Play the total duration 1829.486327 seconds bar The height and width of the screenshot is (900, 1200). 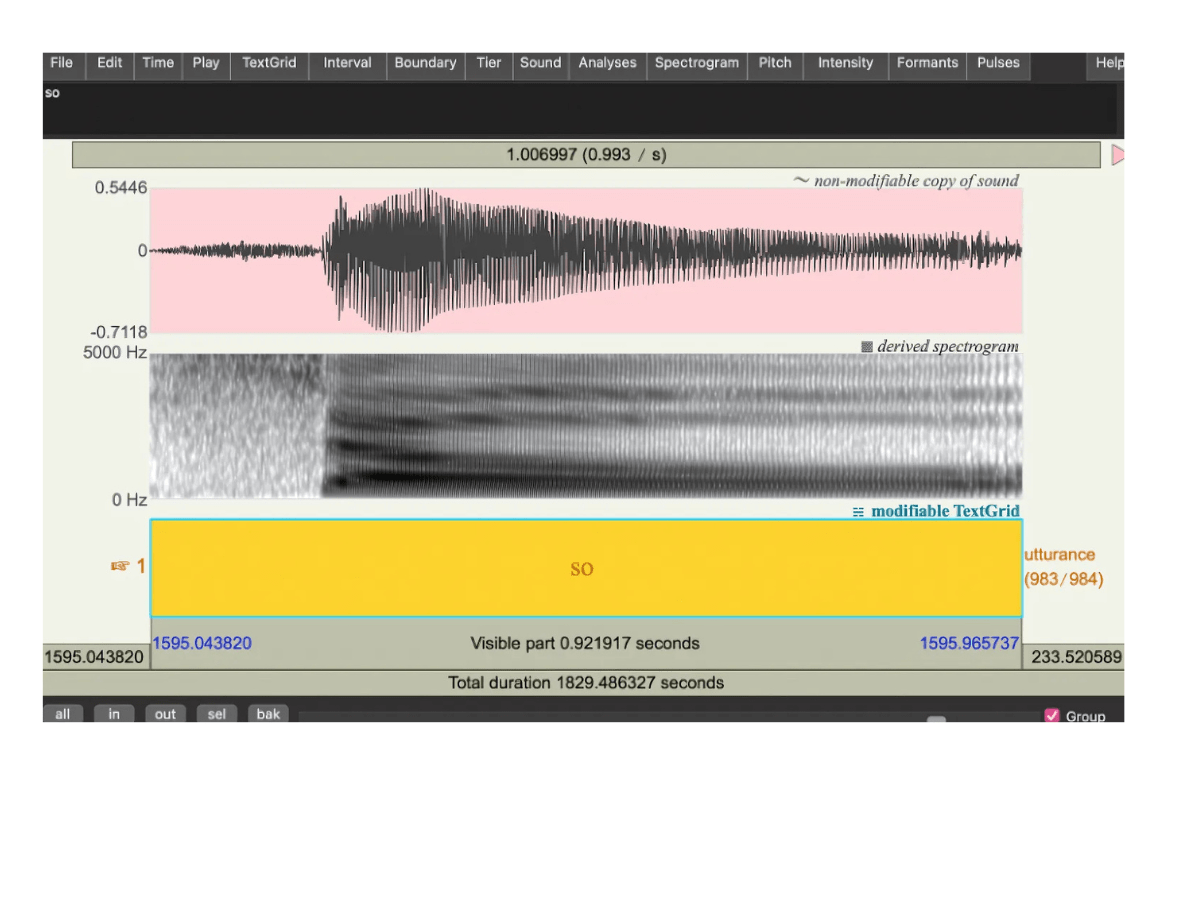pyautogui.click(x=585, y=683)
